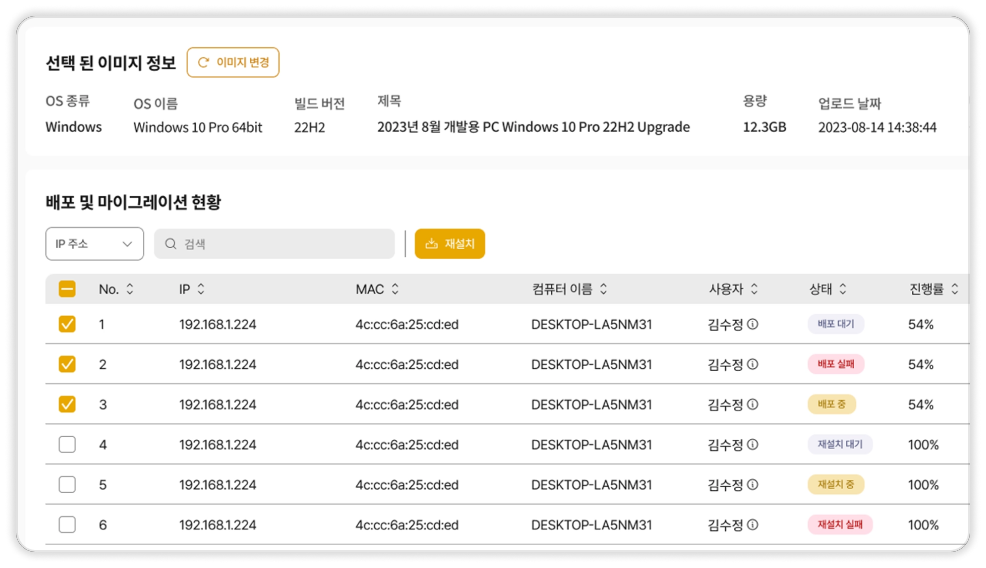Check the row 4 checkbox
This screenshot has height=568, width=986.
coord(67,445)
